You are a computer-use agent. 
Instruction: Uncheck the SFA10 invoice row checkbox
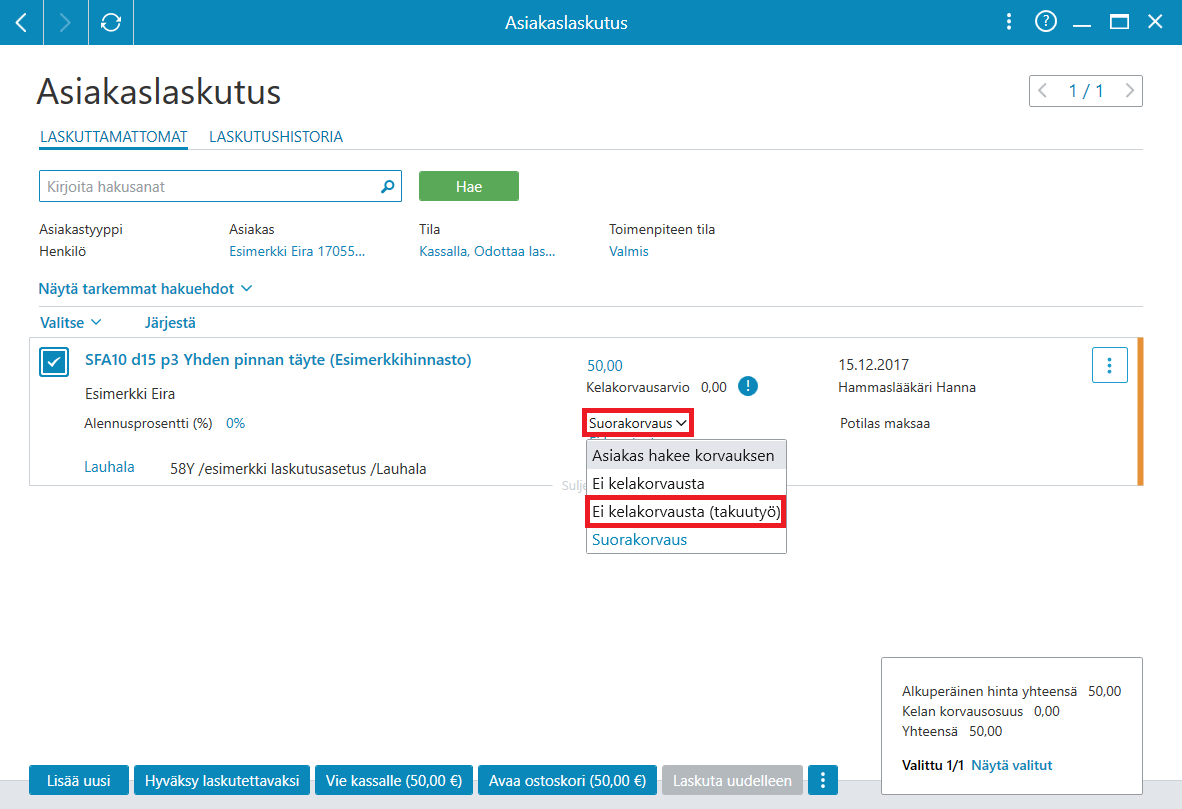pos(54,362)
